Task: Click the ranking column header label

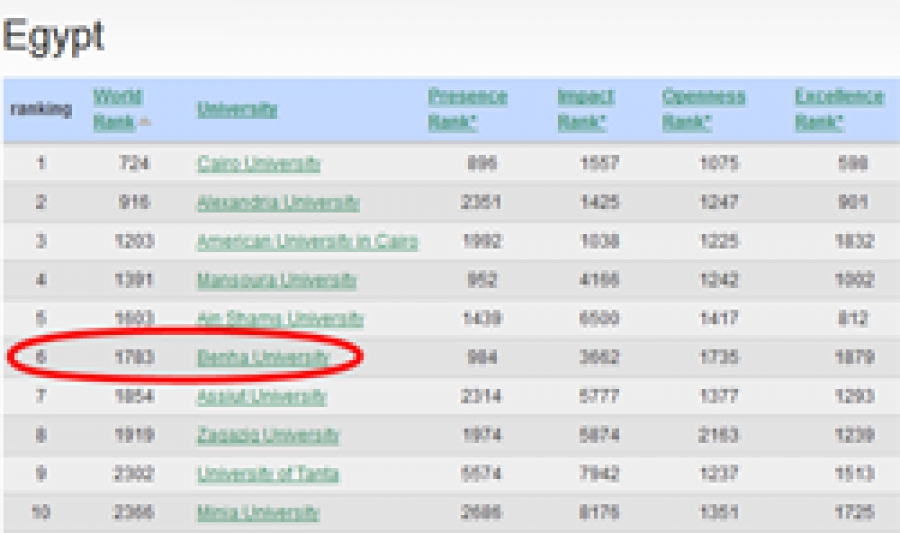Action: point(41,108)
